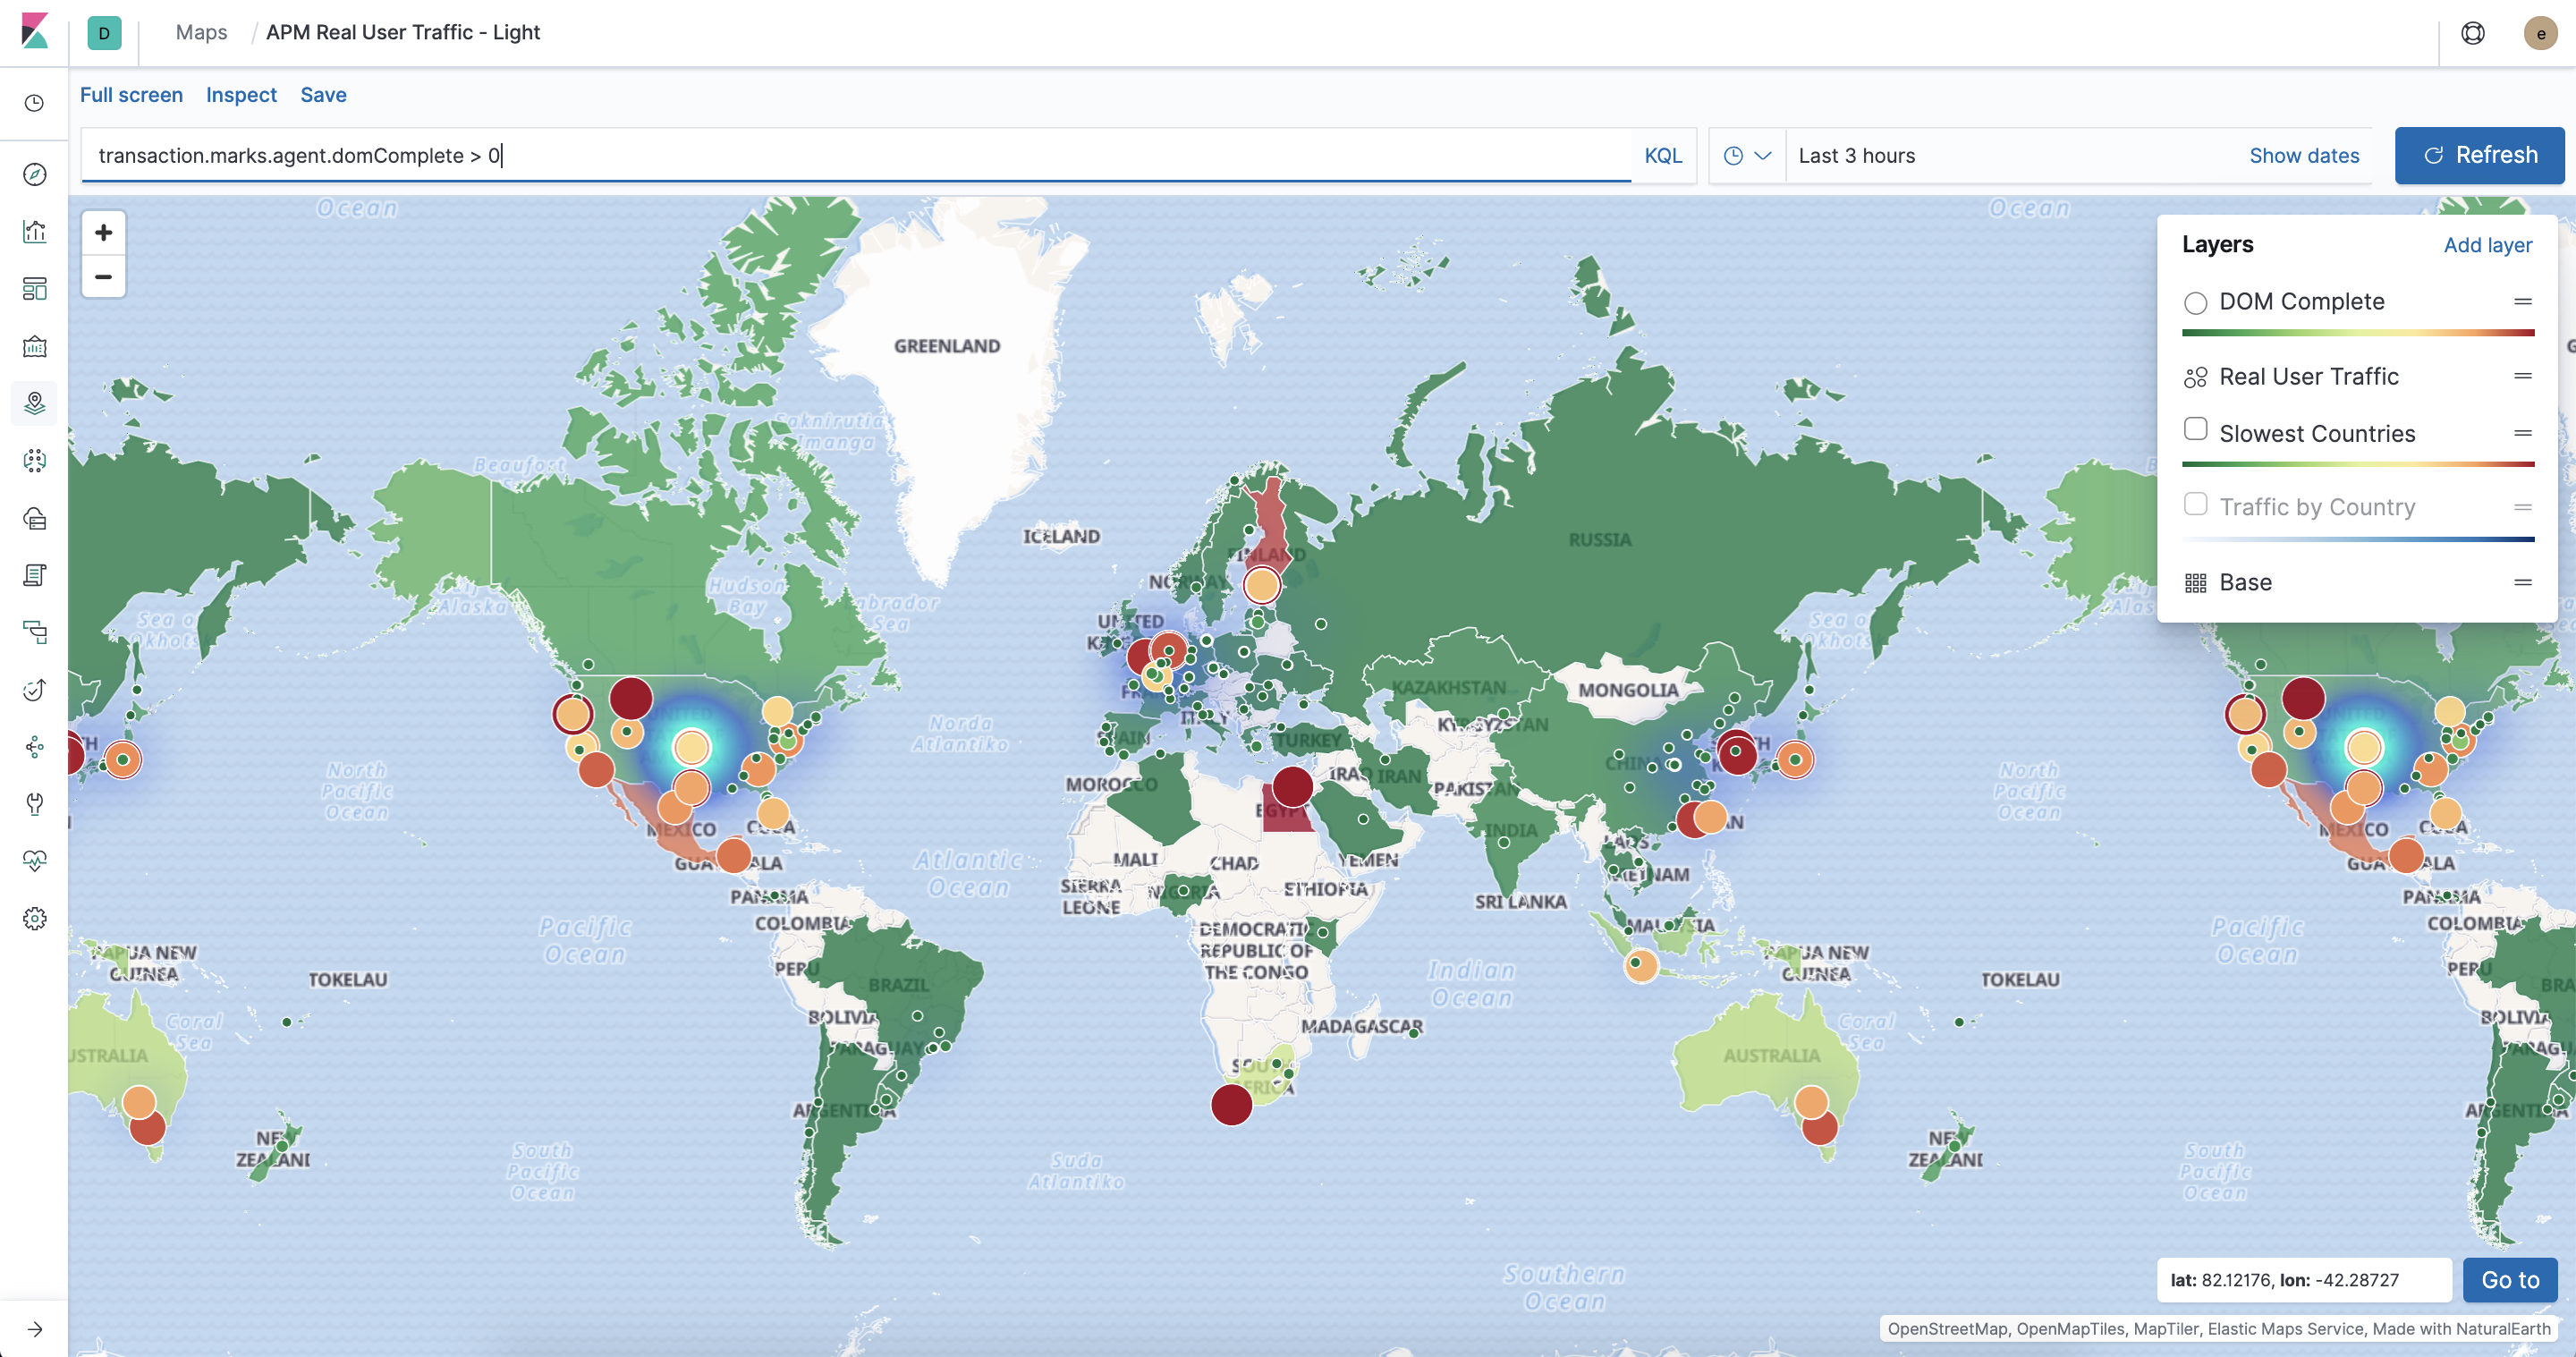Screen dimensions: 2576x1357
Task: Open Stack Management gear icon
Action: (34, 918)
